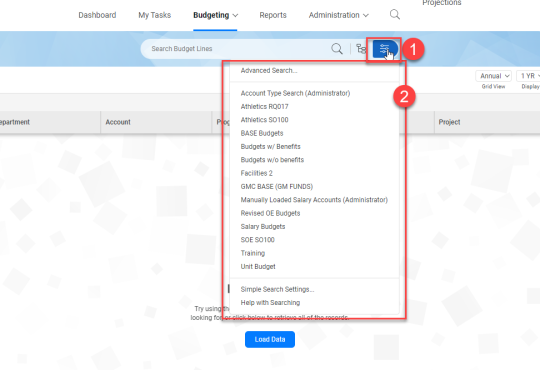
Task: Click the magnifier inside Search Budget Lines bar
Action: [x=337, y=49]
